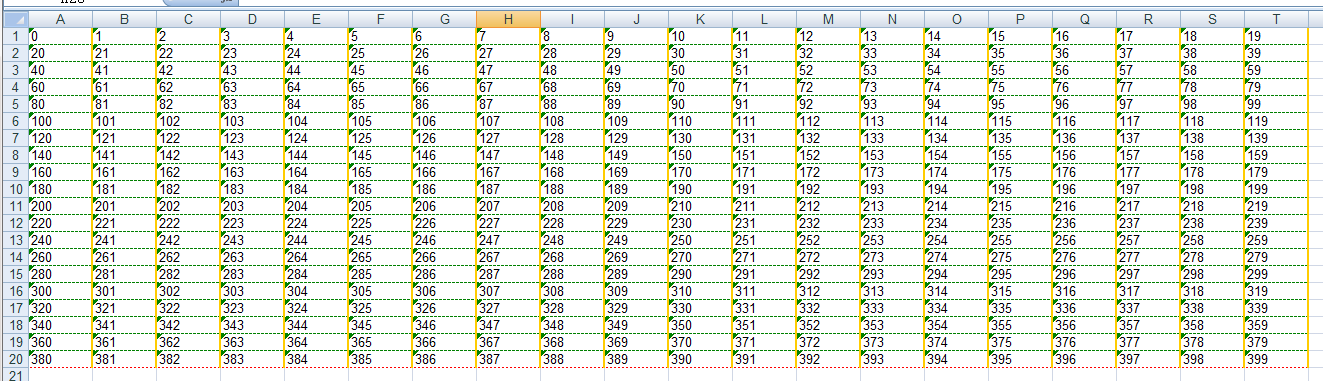Click cell containing 88

tap(572, 104)
